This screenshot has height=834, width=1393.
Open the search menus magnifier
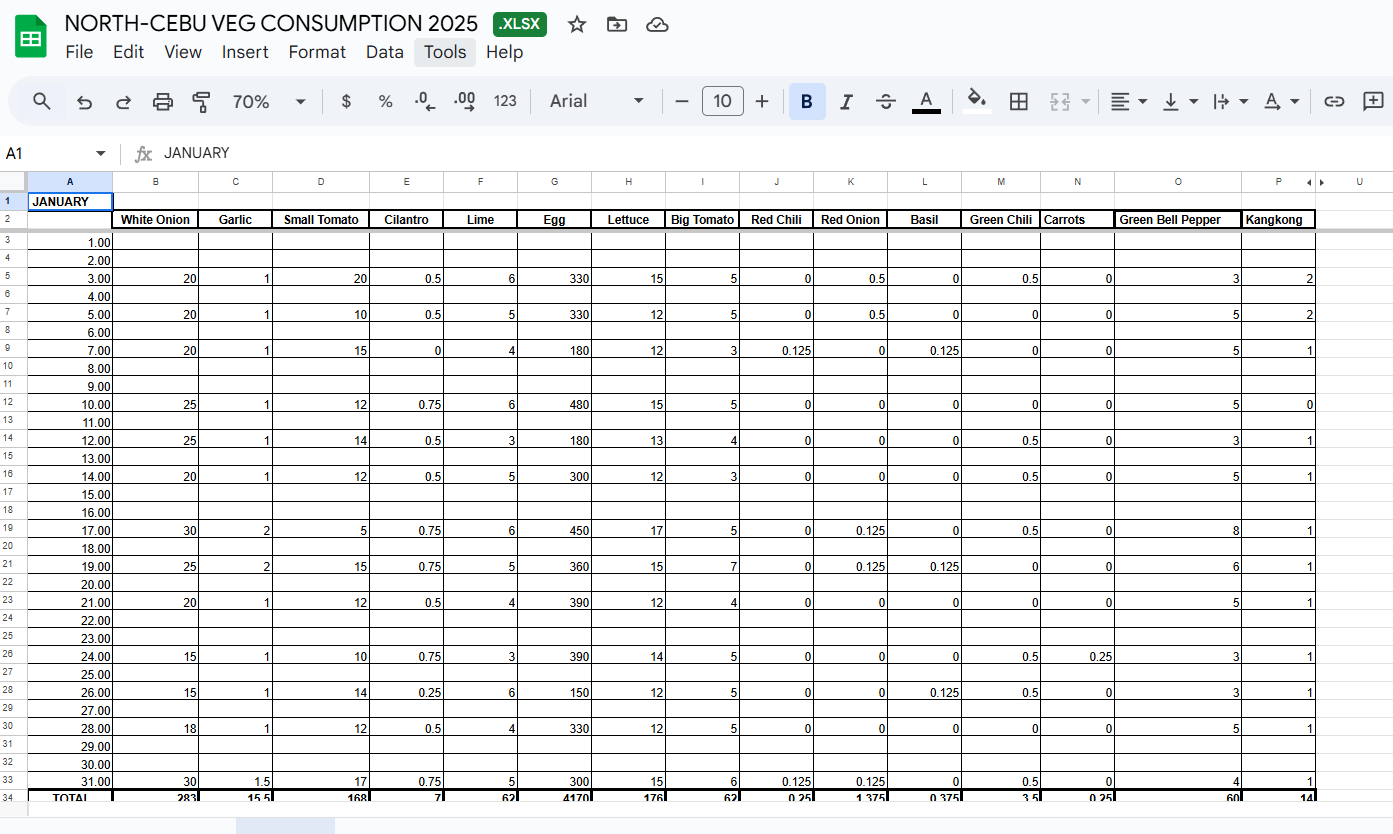click(x=42, y=101)
